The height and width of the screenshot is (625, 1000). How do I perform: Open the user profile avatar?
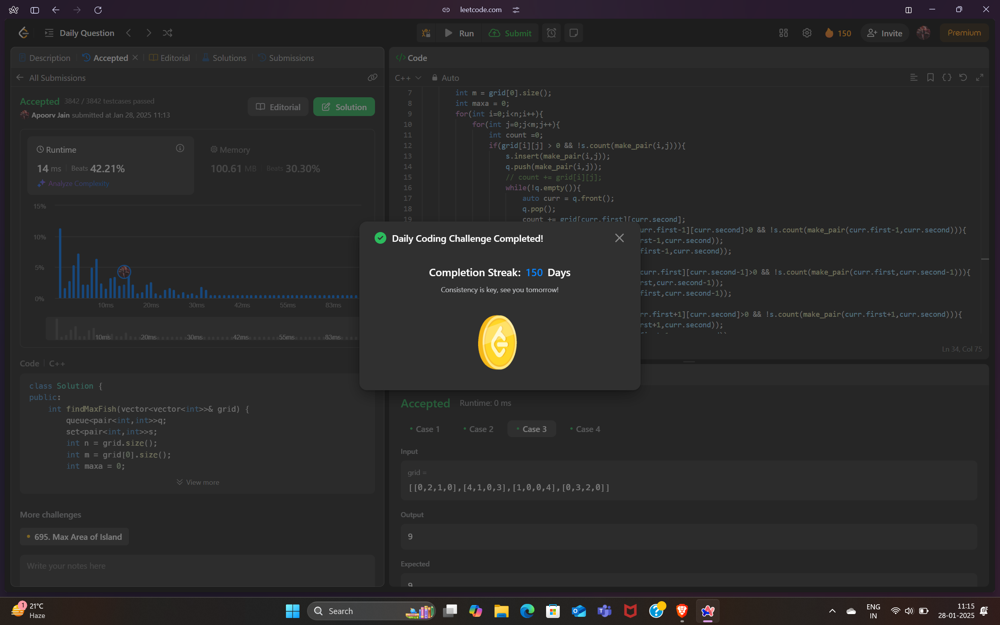(923, 33)
